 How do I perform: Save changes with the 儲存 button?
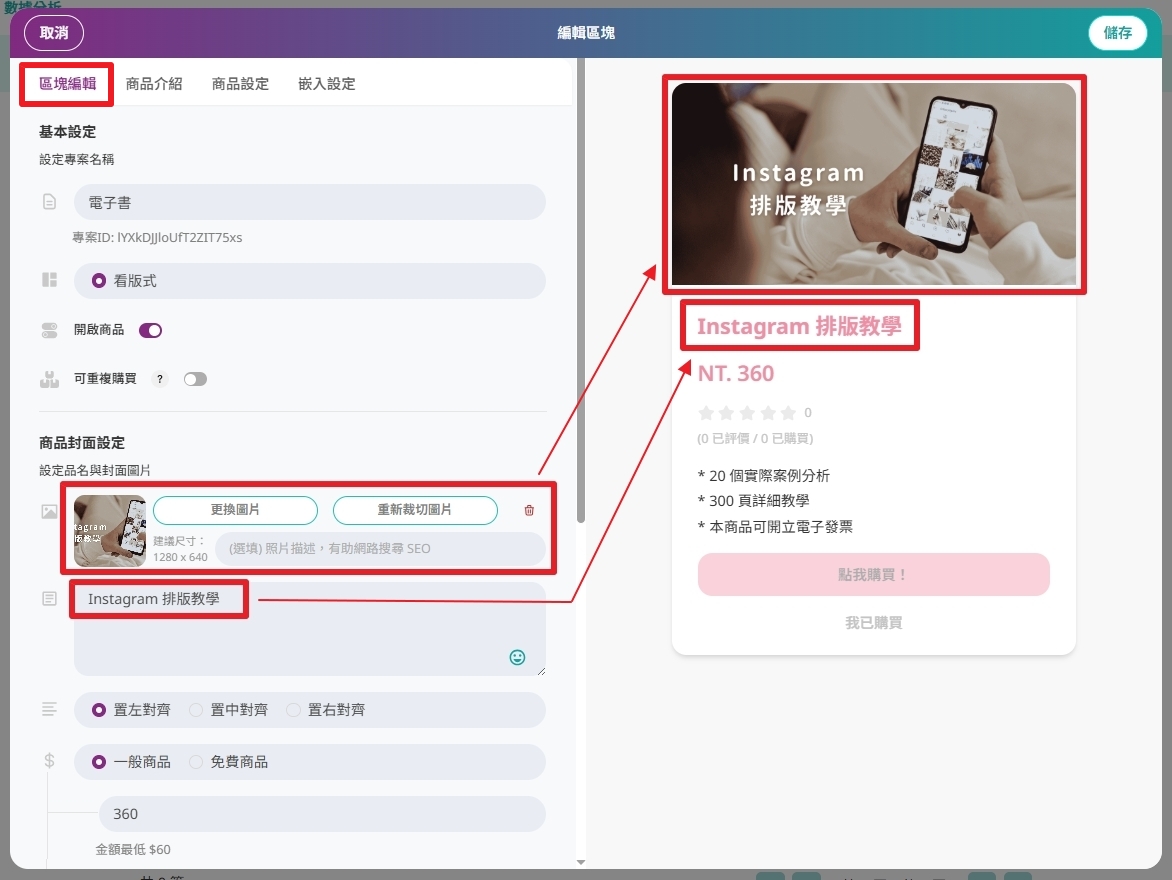point(1117,33)
